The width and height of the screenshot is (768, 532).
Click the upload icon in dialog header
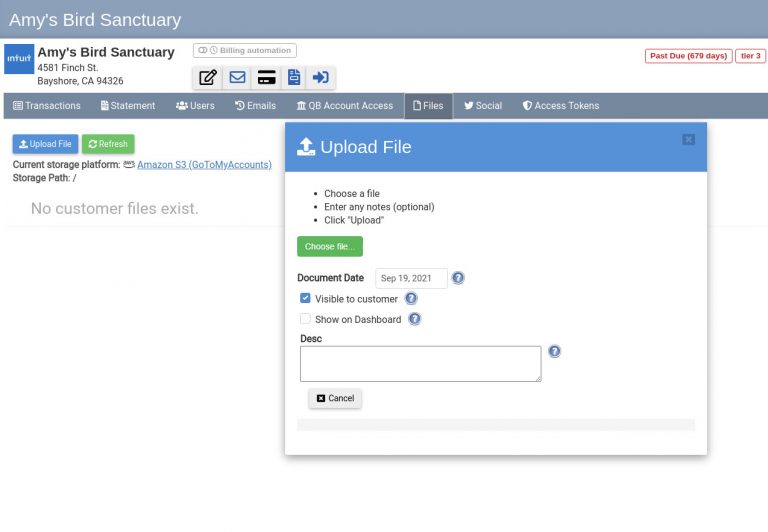tap(306, 146)
